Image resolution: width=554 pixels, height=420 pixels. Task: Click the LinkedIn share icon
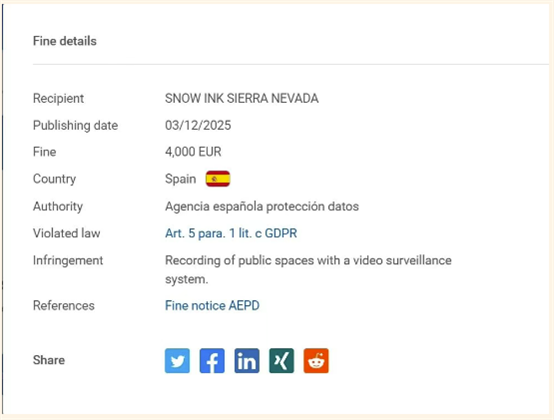pos(247,361)
